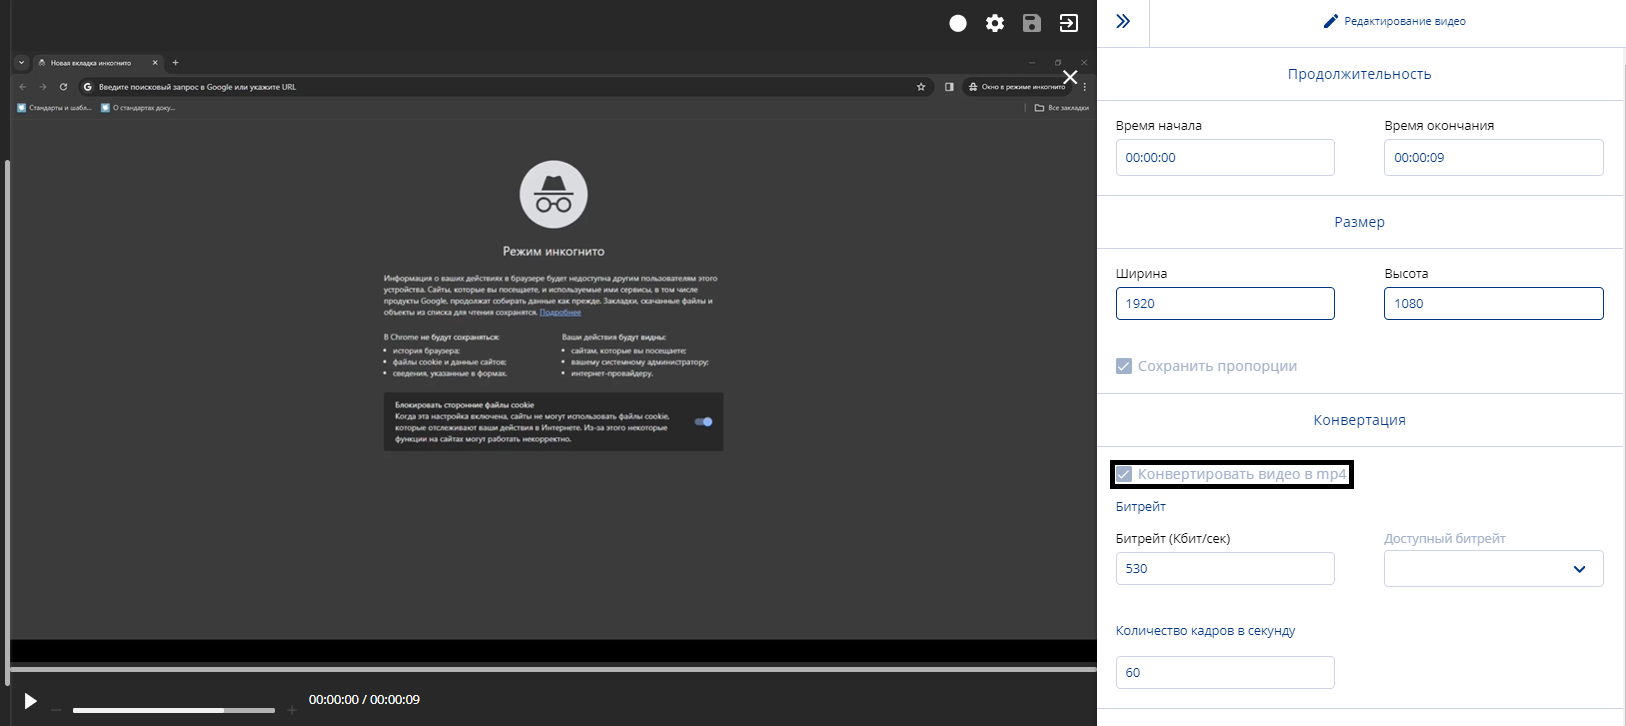This screenshot has width=1626, height=726.
Task: Open the Доступный битрейт dropdown
Action: (1493, 568)
